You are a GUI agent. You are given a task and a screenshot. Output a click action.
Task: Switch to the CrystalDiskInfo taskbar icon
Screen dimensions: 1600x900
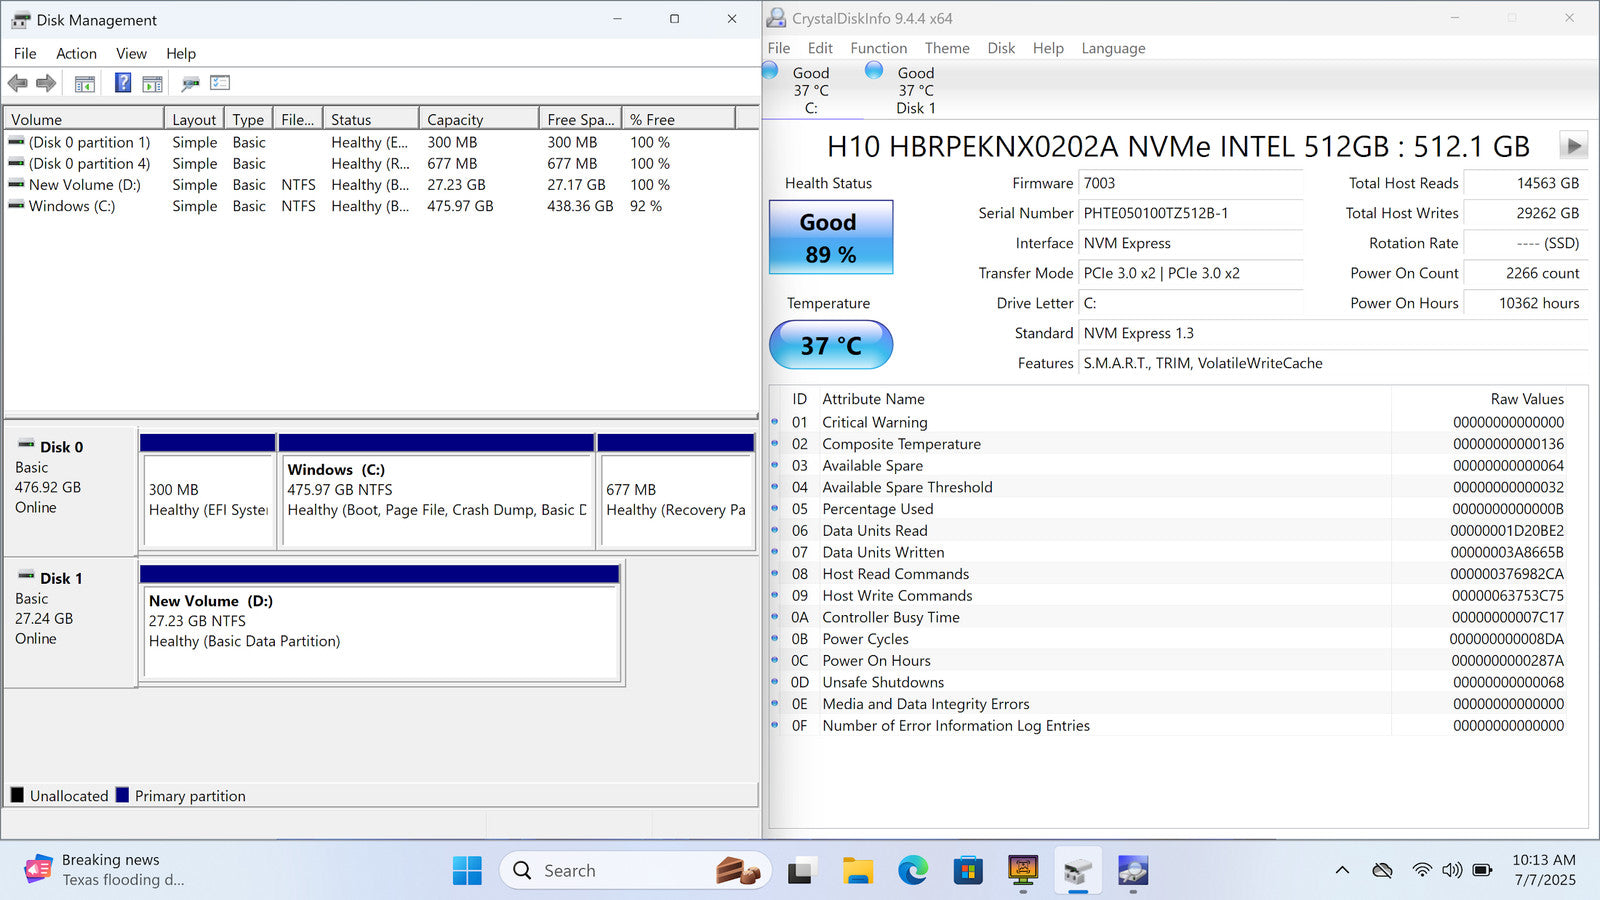(1133, 871)
